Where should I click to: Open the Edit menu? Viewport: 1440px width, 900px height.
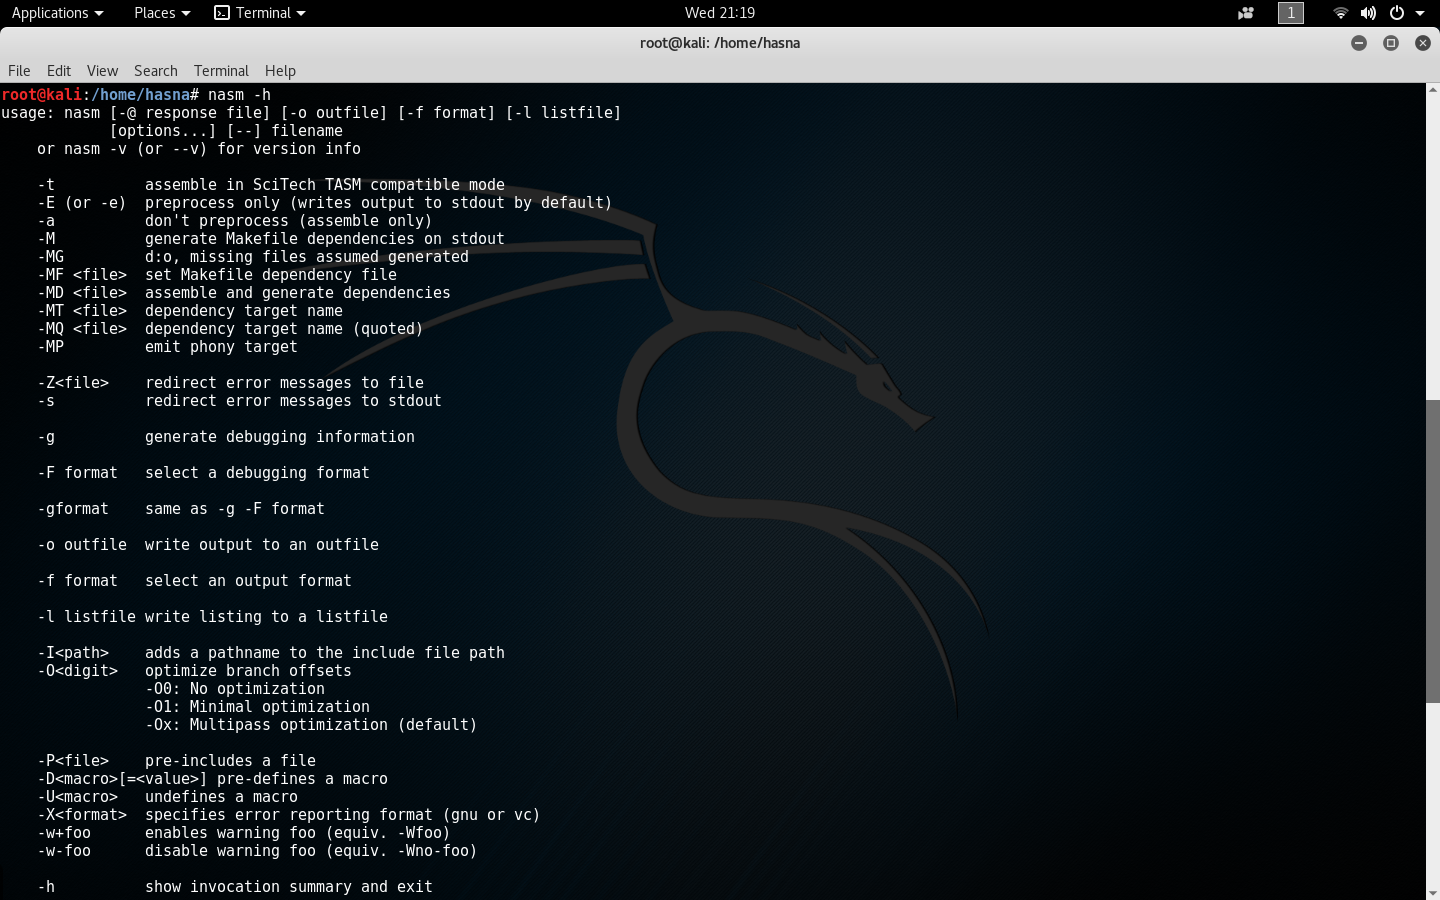(x=59, y=71)
